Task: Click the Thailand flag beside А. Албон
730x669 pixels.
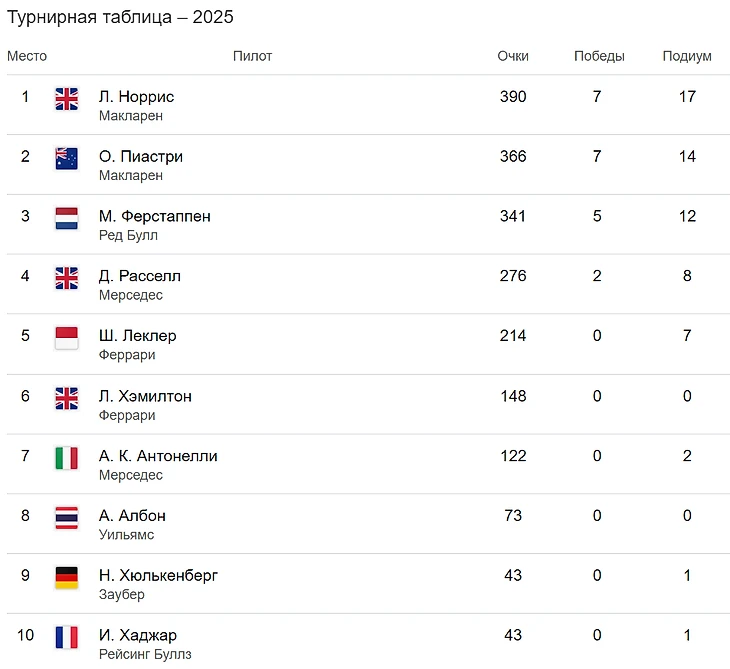Action: pos(66,517)
